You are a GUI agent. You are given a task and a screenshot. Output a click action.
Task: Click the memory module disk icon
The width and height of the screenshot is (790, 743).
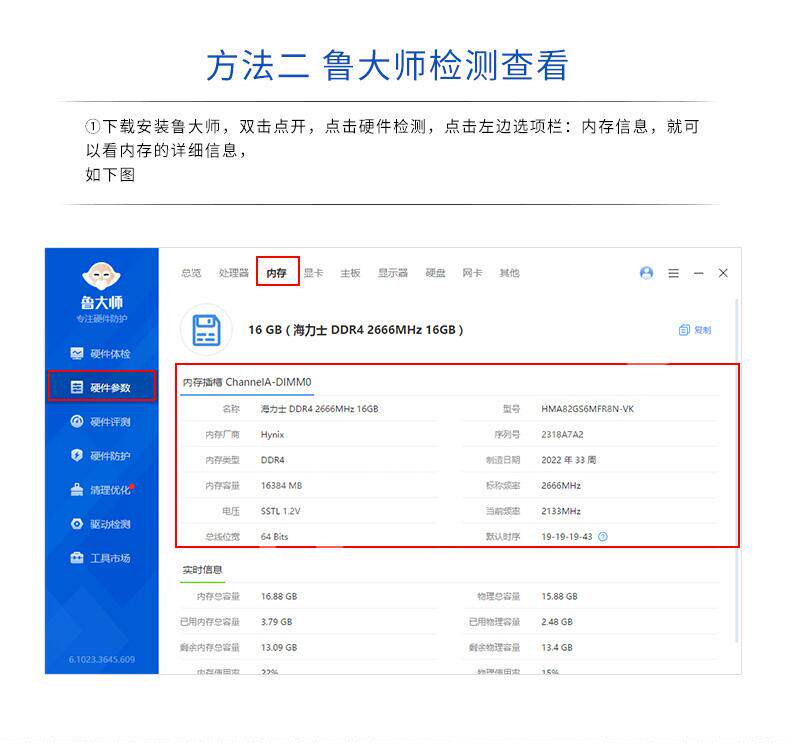(x=207, y=330)
